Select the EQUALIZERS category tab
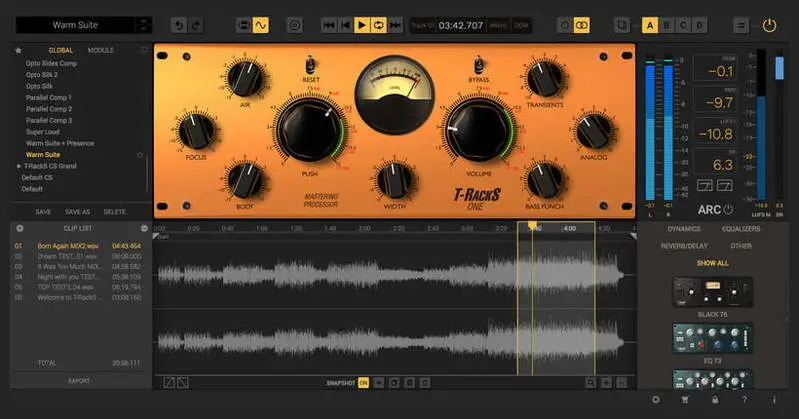Screen dimensions: 799x419 (741, 229)
